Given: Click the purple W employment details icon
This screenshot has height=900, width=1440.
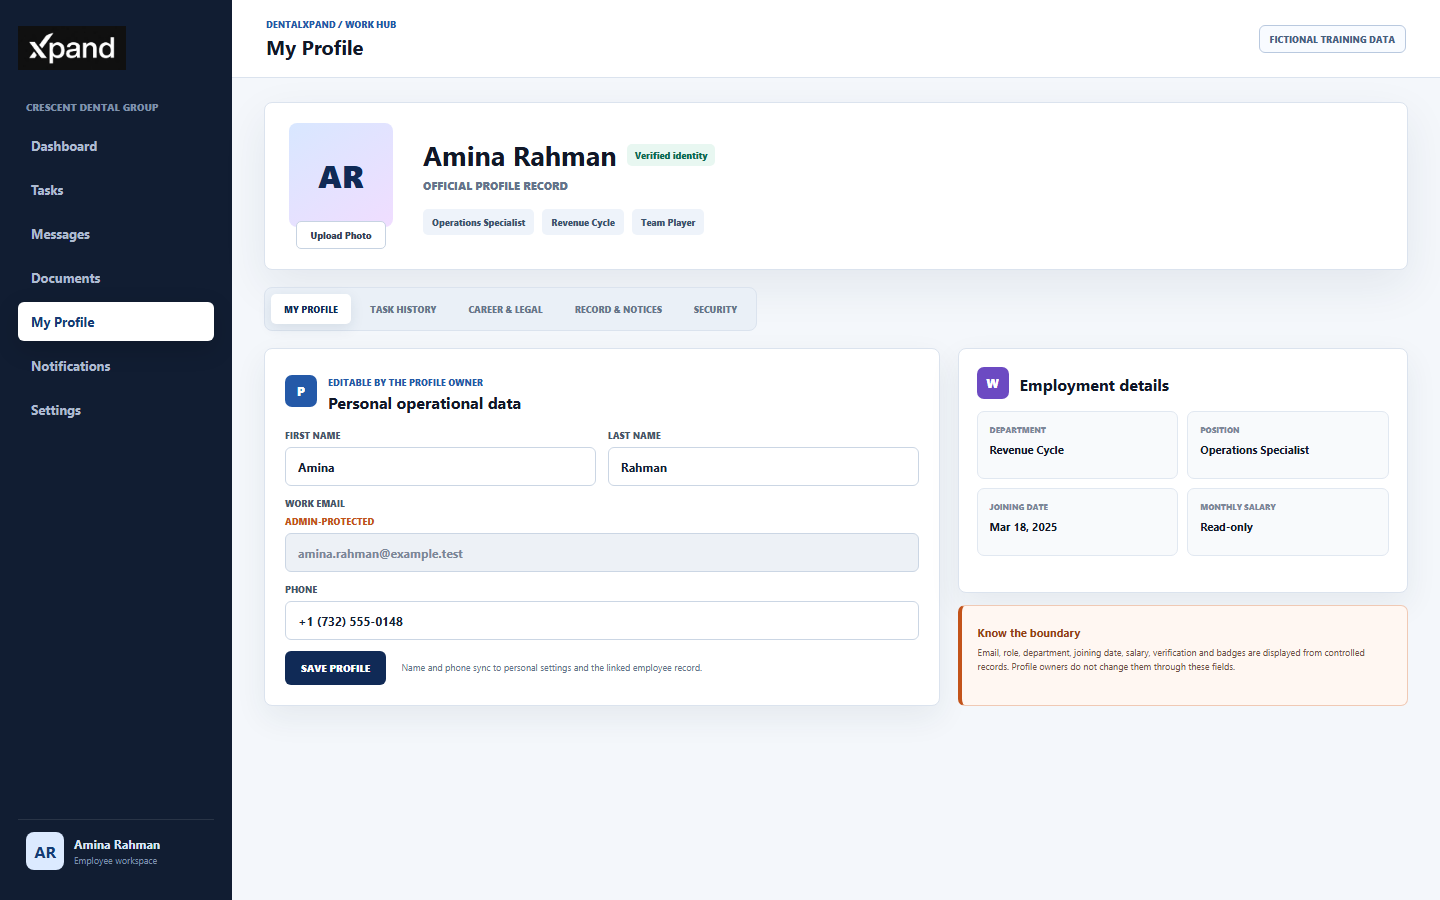Looking at the screenshot, I should 993,383.
